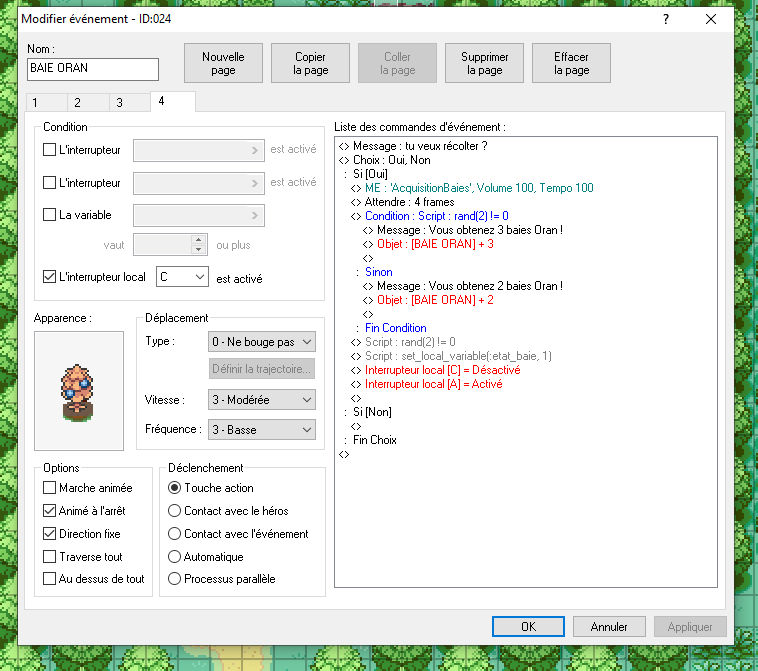The height and width of the screenshot is (671, 758).
Task: Set trigger to Processus parallèle
Action: pos(175,579)
